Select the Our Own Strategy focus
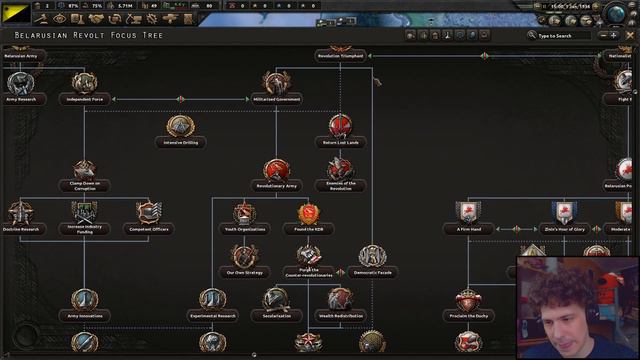The height and width of the screenshot is (360, 640). 244,262
